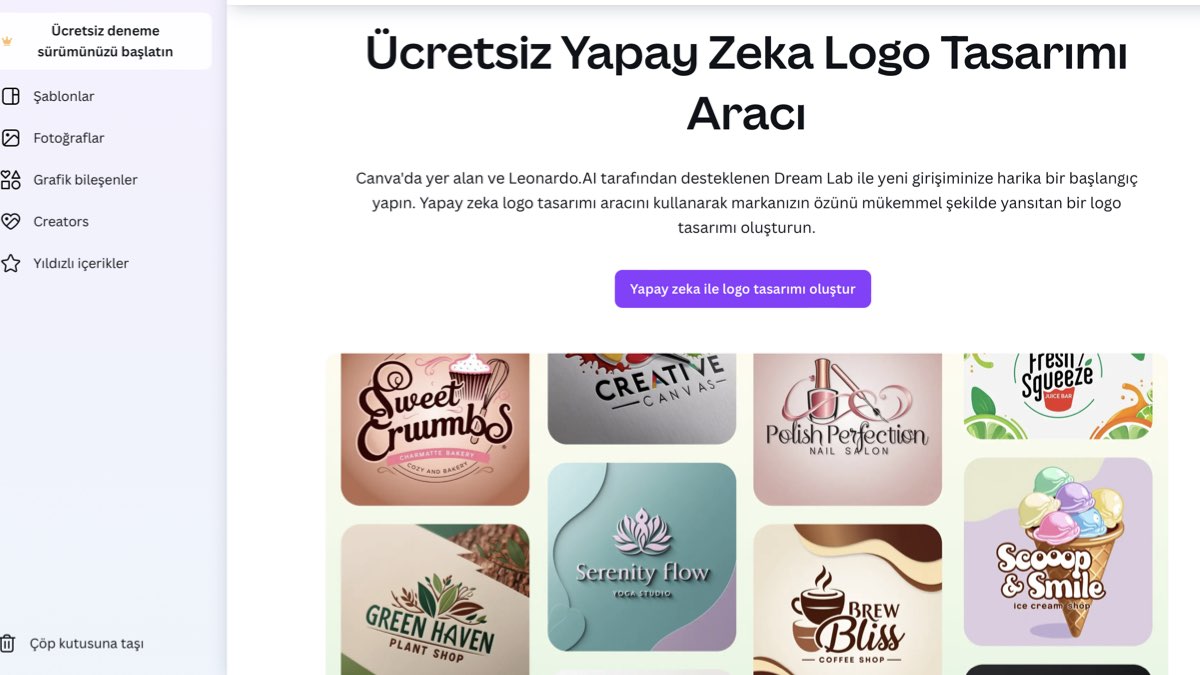Viewport: 1200px width, 675px height.
Task: Open the Brew Bliss coffee shop logo
Action: 848,600
